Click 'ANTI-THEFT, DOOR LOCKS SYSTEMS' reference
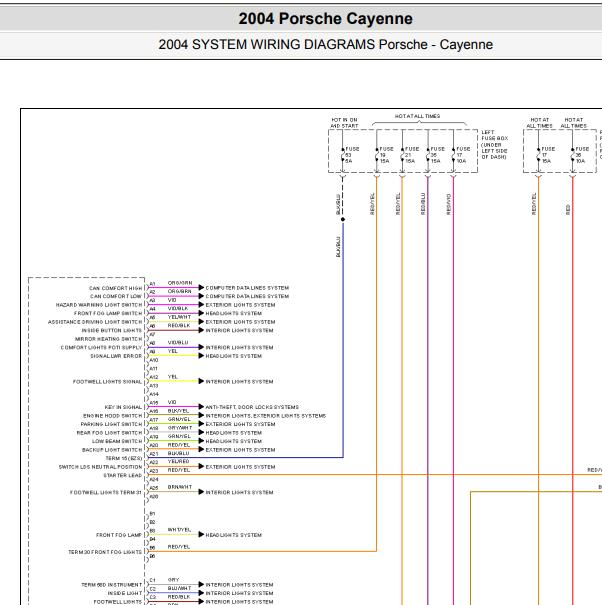The image size is (602, 605). pyautogui.click(x=252, y=407)
